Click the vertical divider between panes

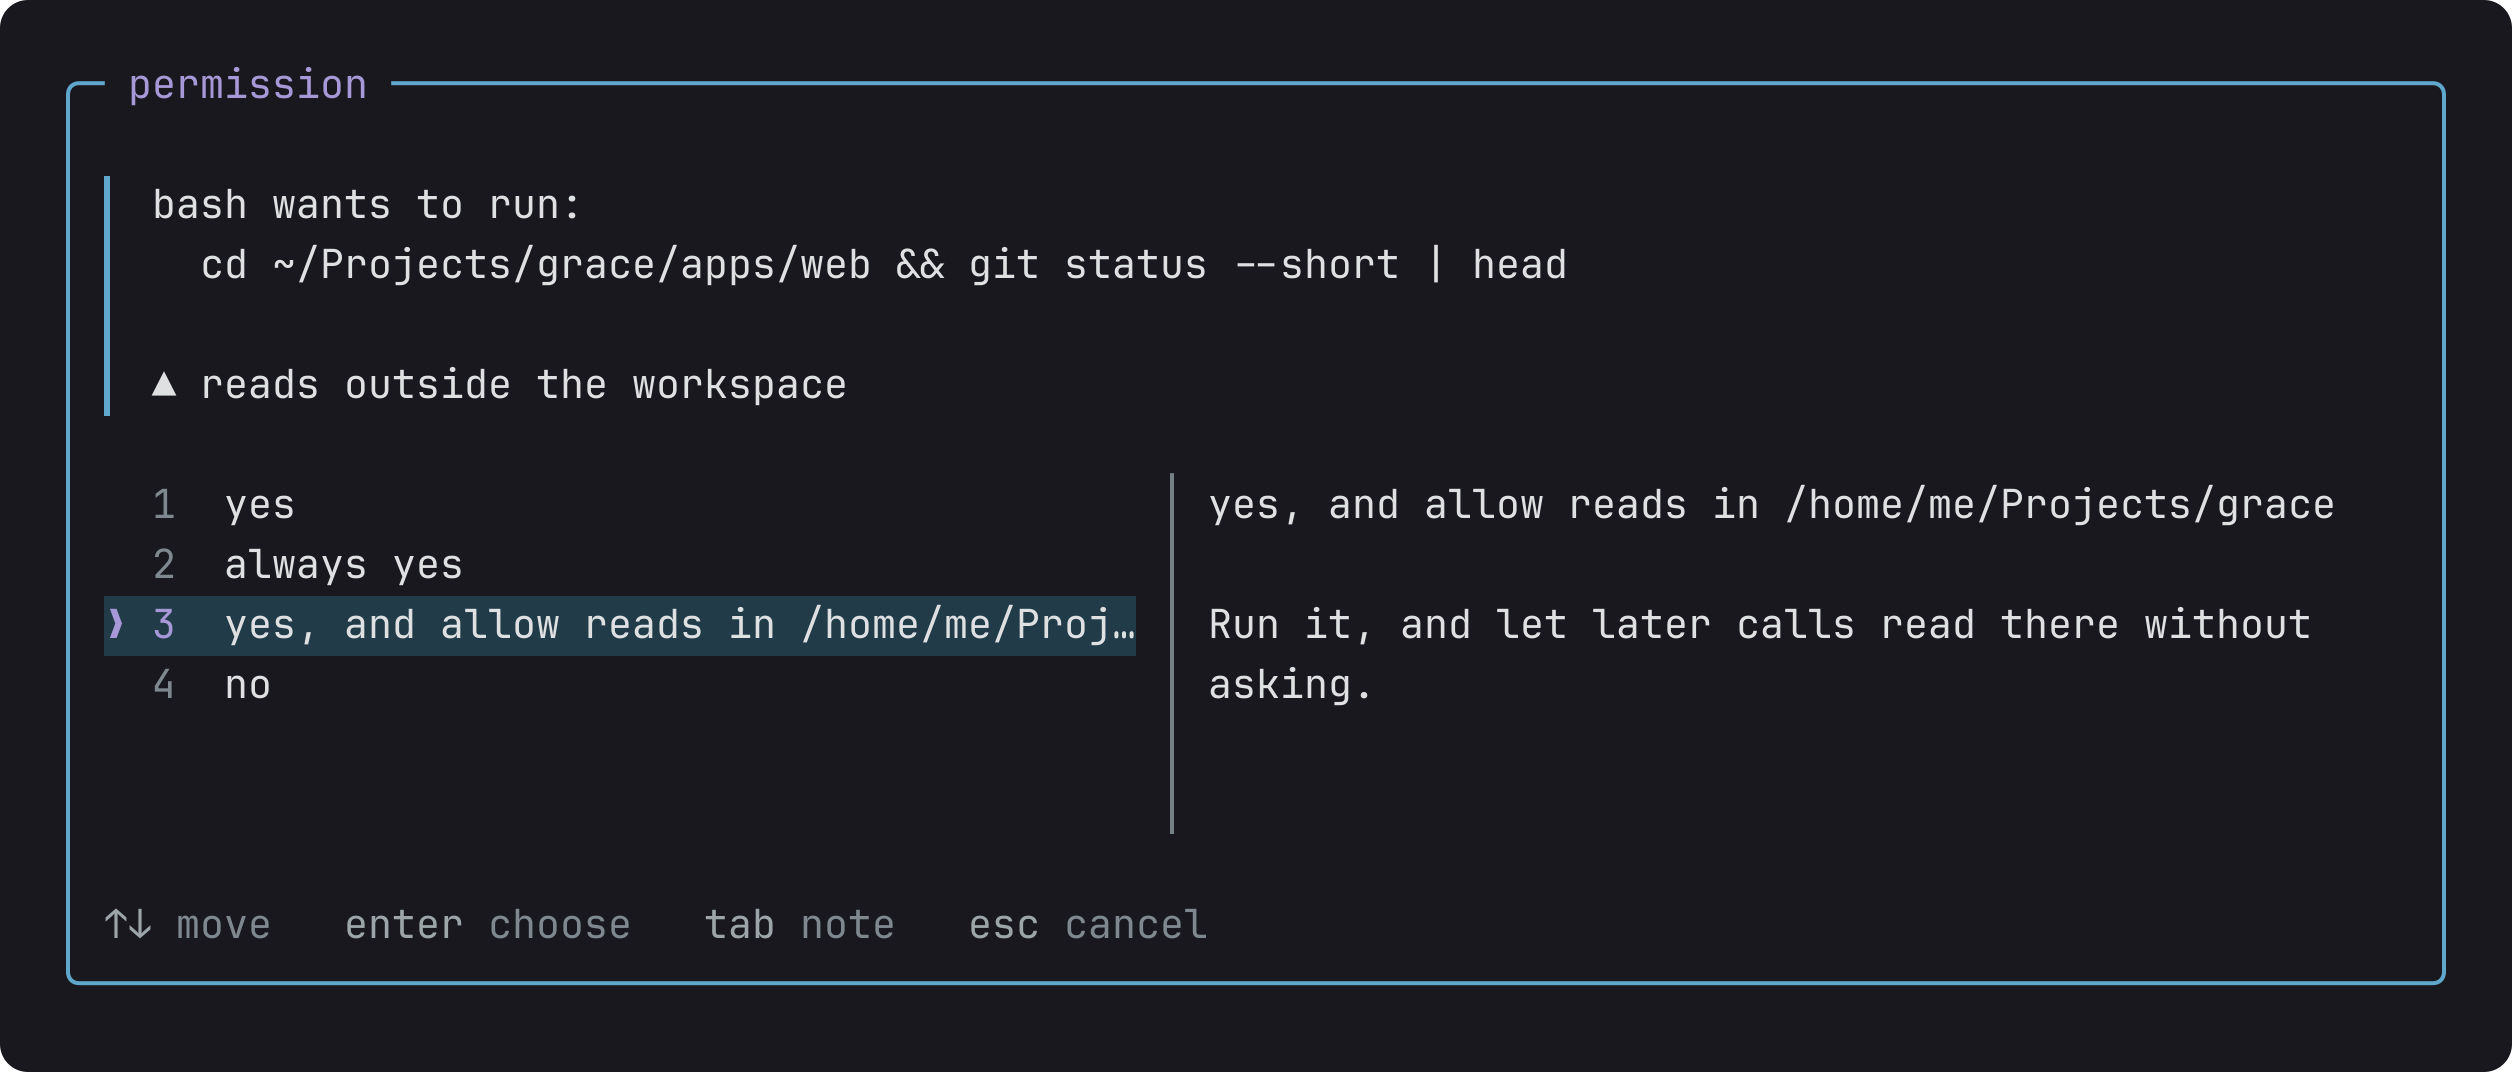click(1172, 654)
